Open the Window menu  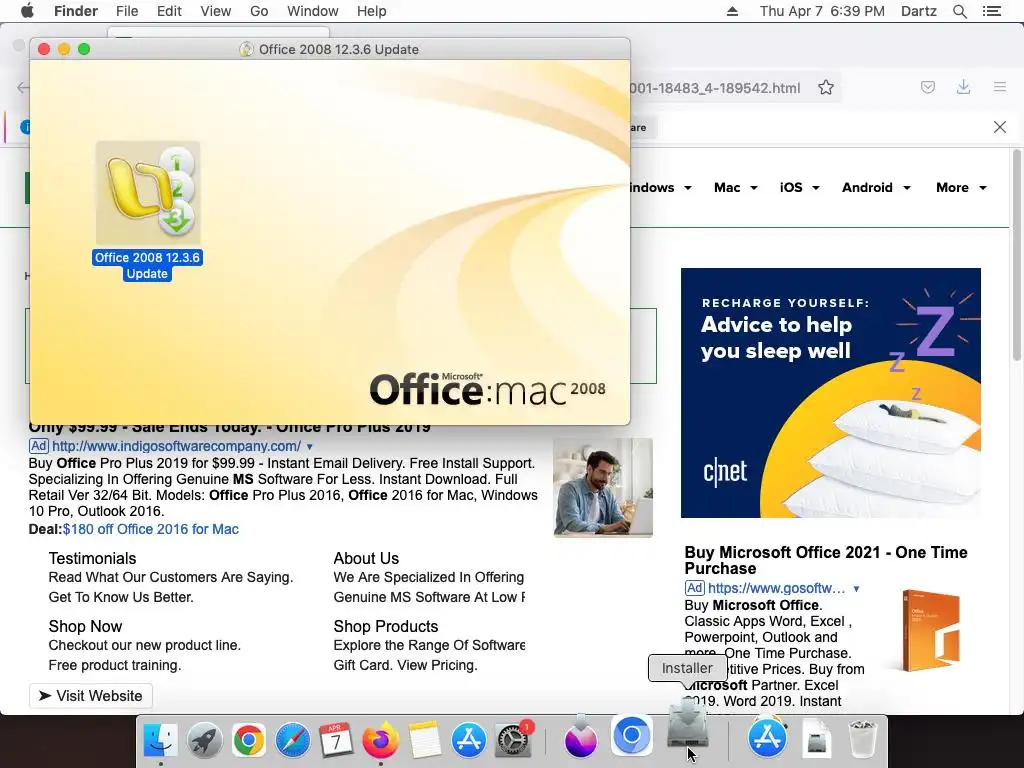coord(313,11)
